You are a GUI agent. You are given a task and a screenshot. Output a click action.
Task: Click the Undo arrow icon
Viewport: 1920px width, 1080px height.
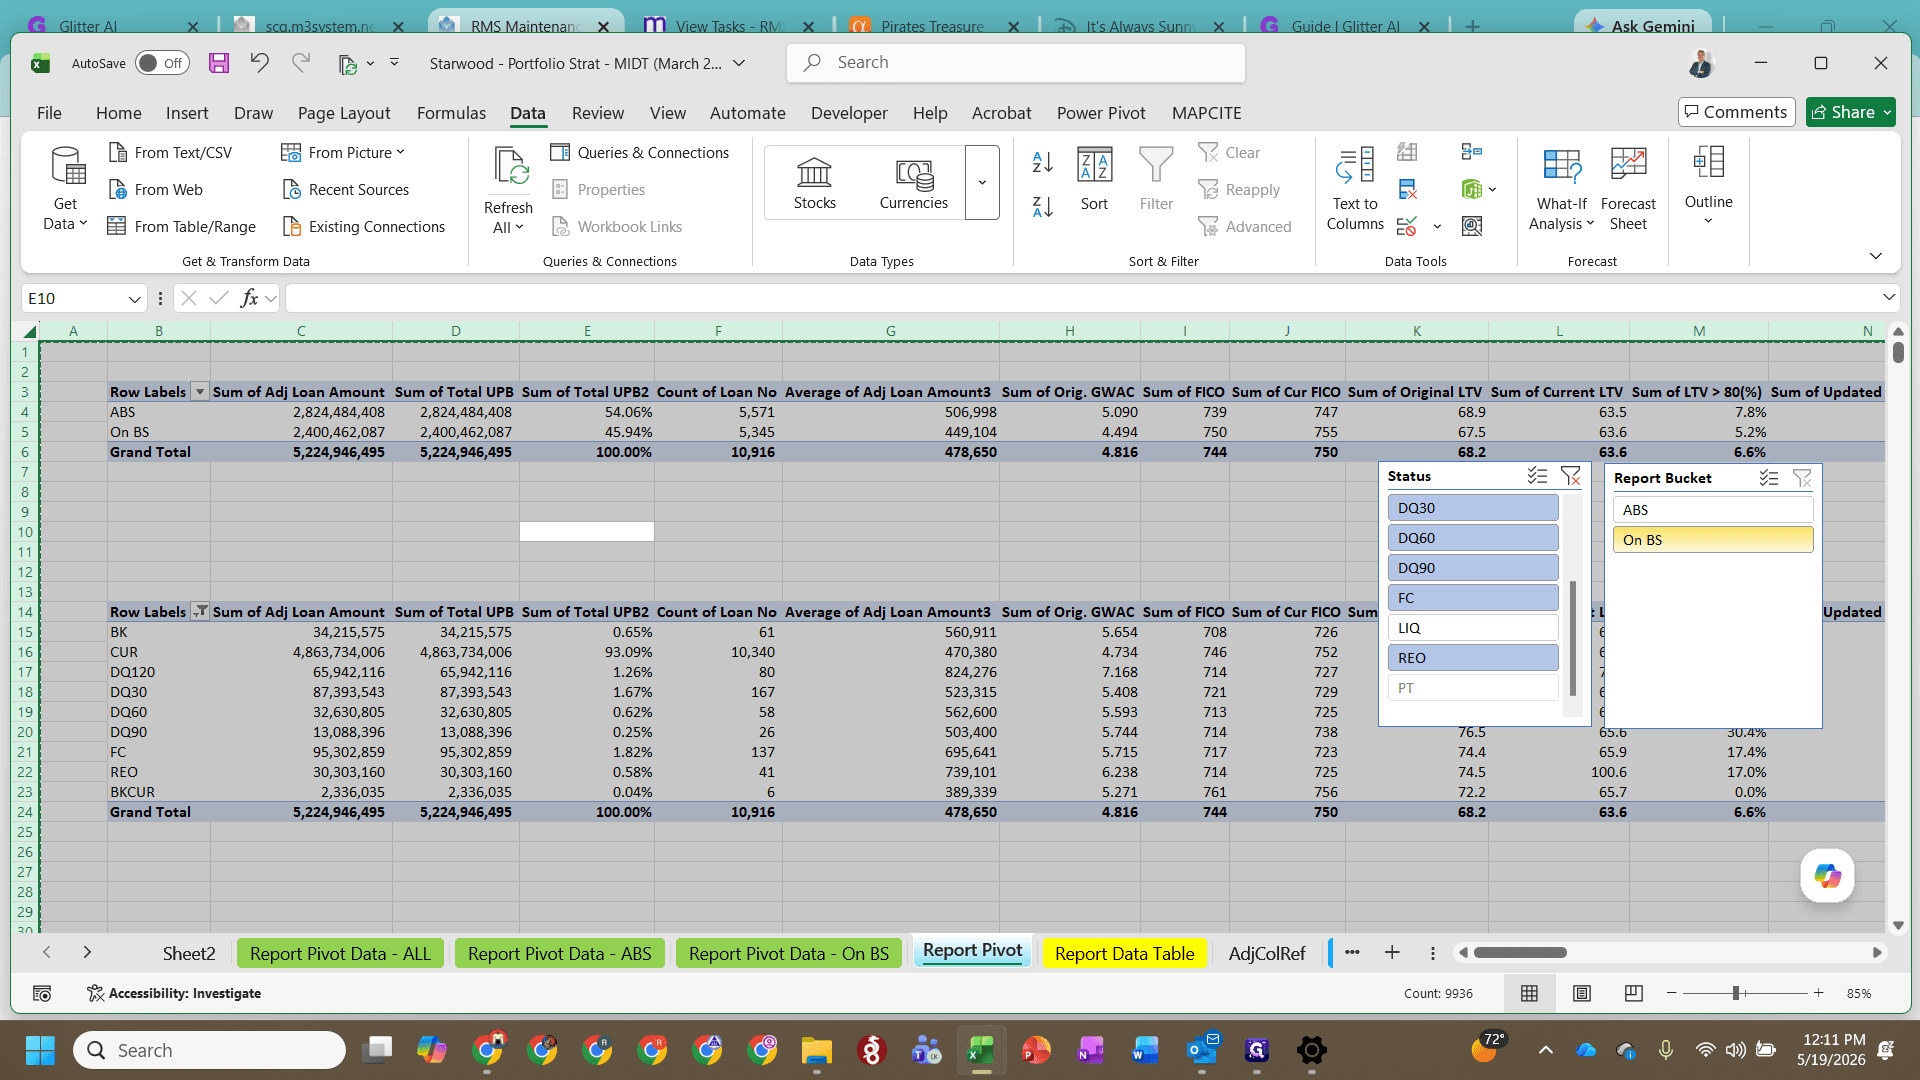(x=259, y=63)
